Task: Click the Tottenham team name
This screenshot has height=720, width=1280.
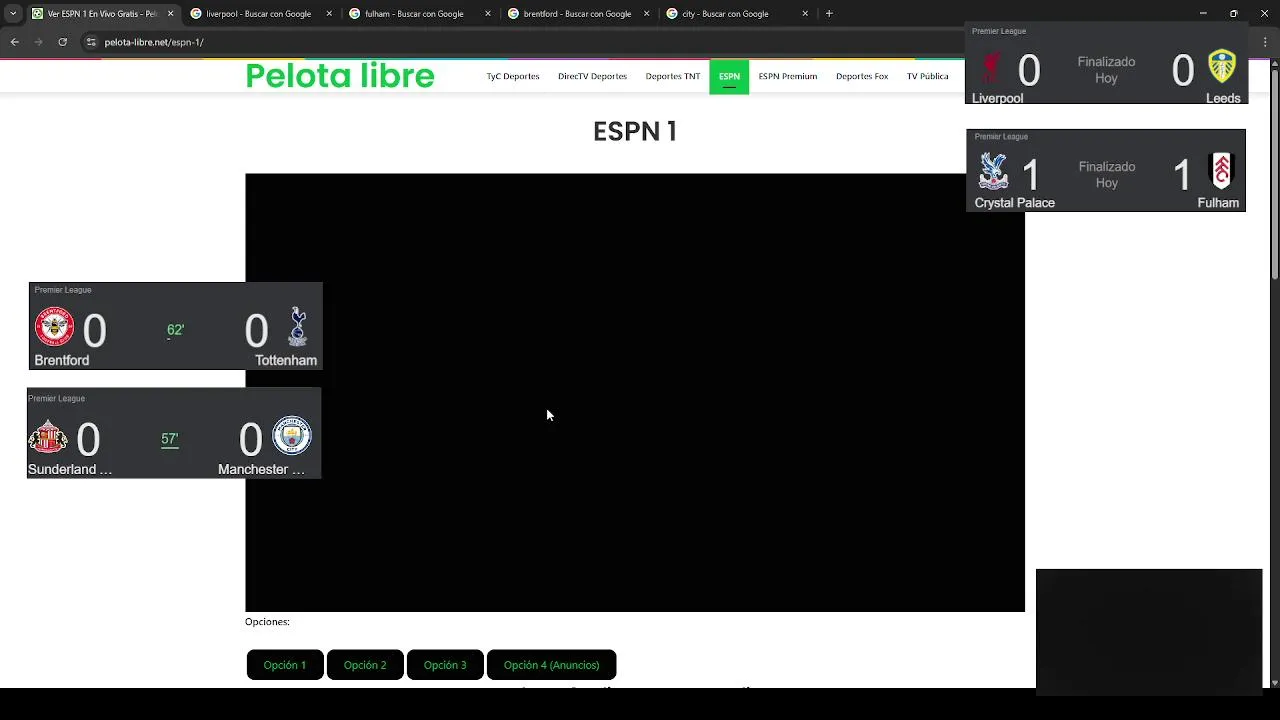Action: pyautogui.click(x=286, y=360)
